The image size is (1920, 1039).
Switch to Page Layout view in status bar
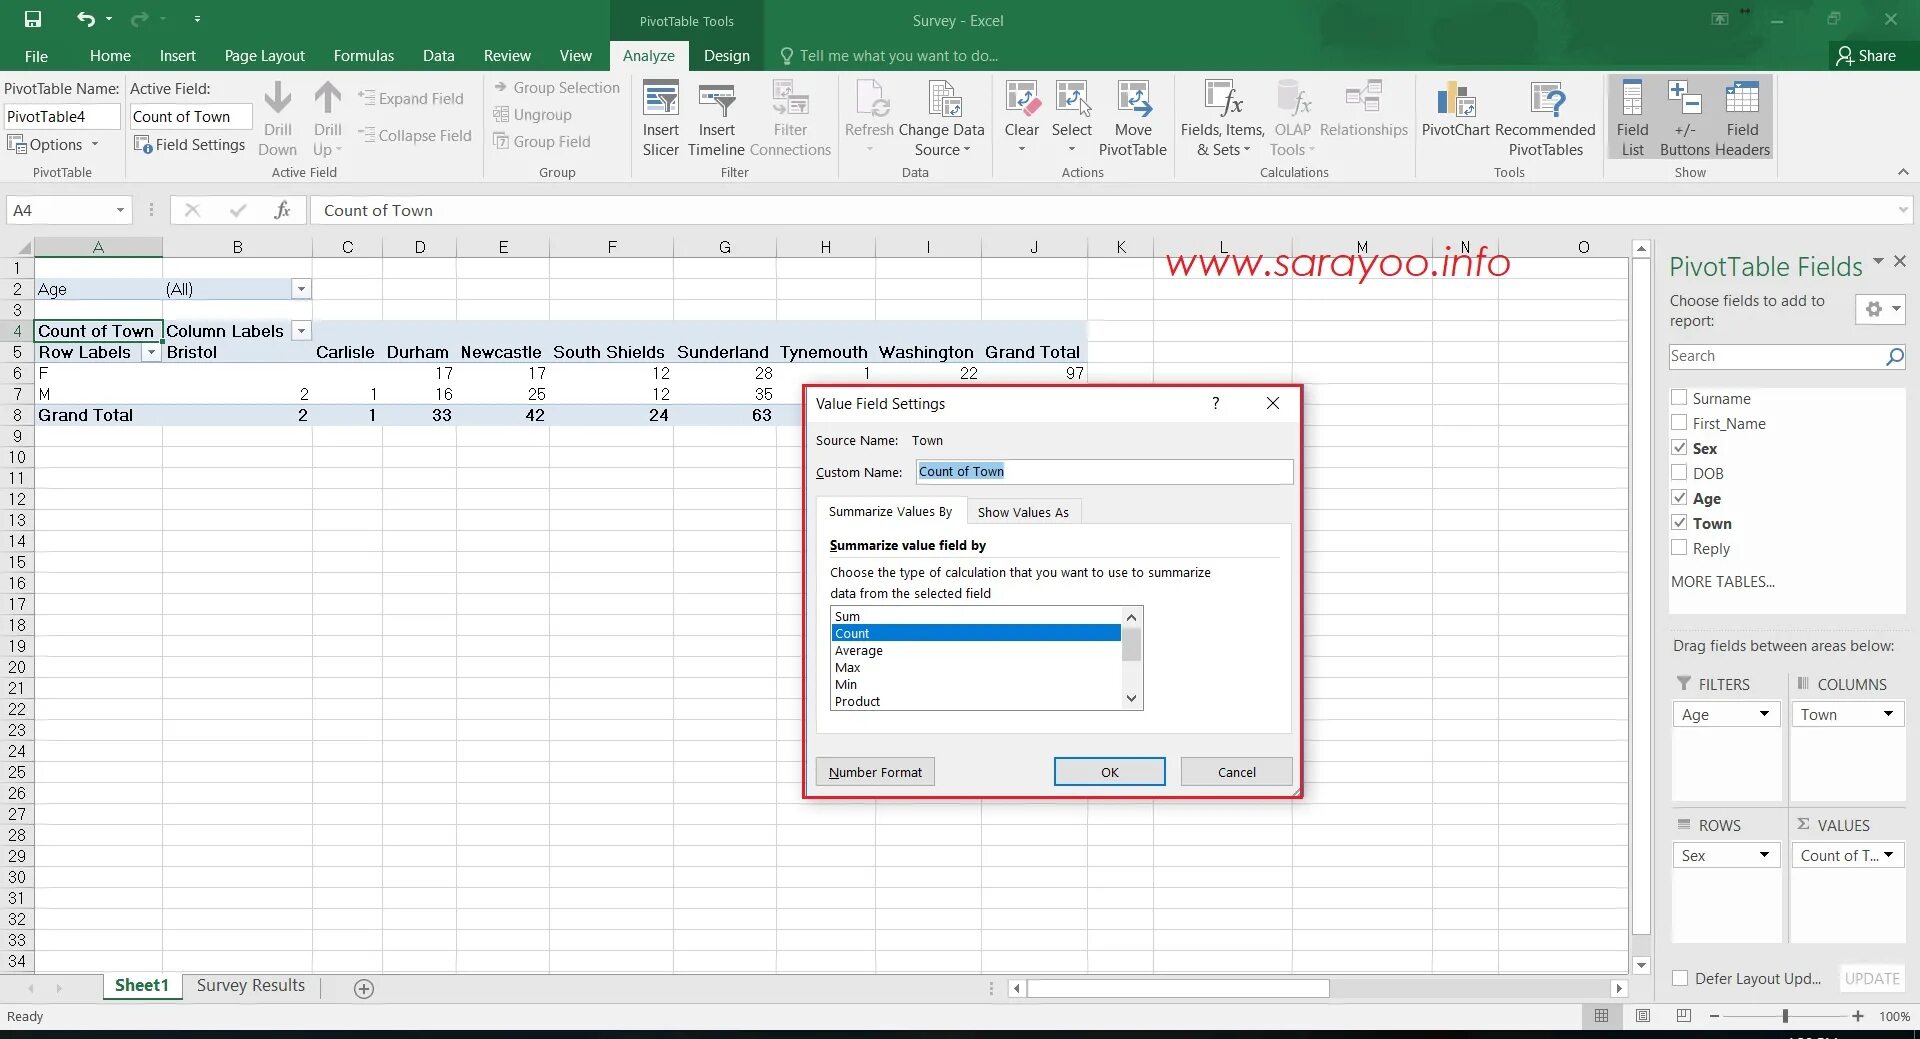point(1643,1016)
